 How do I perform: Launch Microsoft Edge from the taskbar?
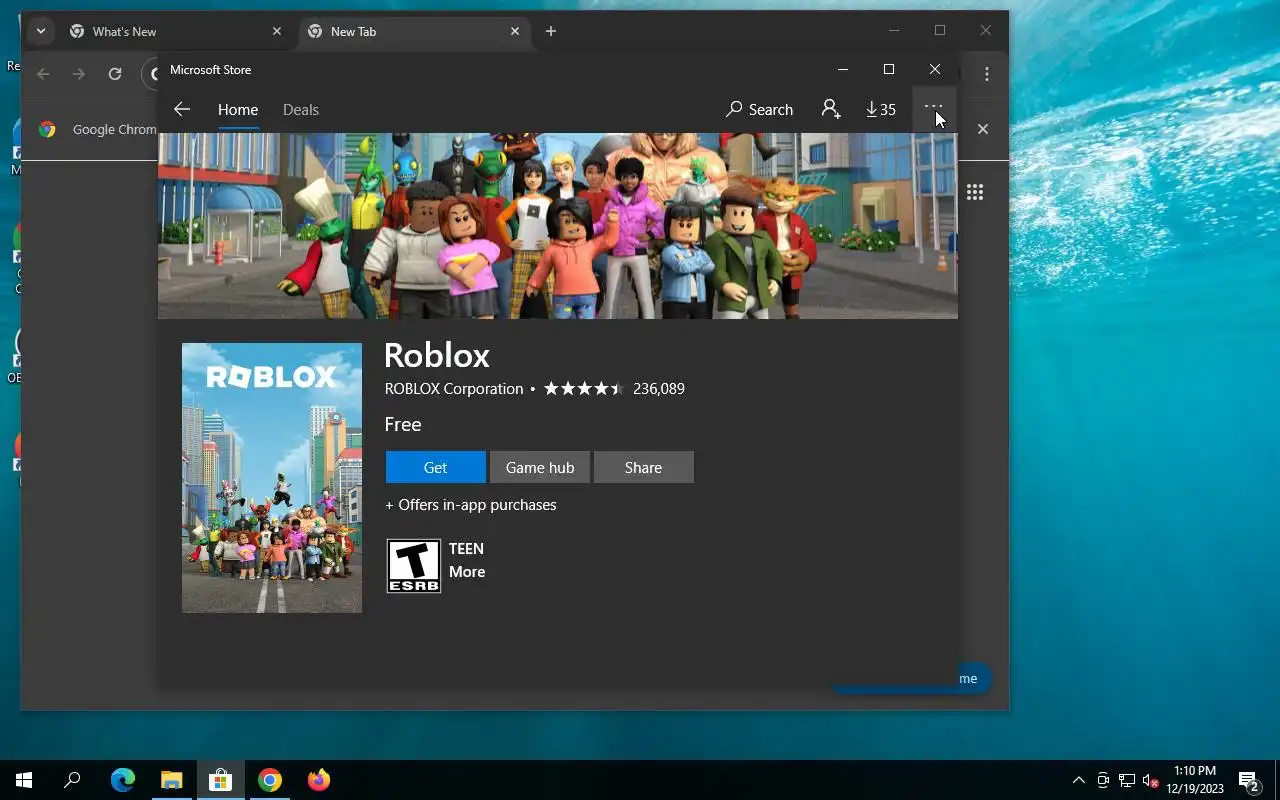pyautogui.click(x=122, y=780)
